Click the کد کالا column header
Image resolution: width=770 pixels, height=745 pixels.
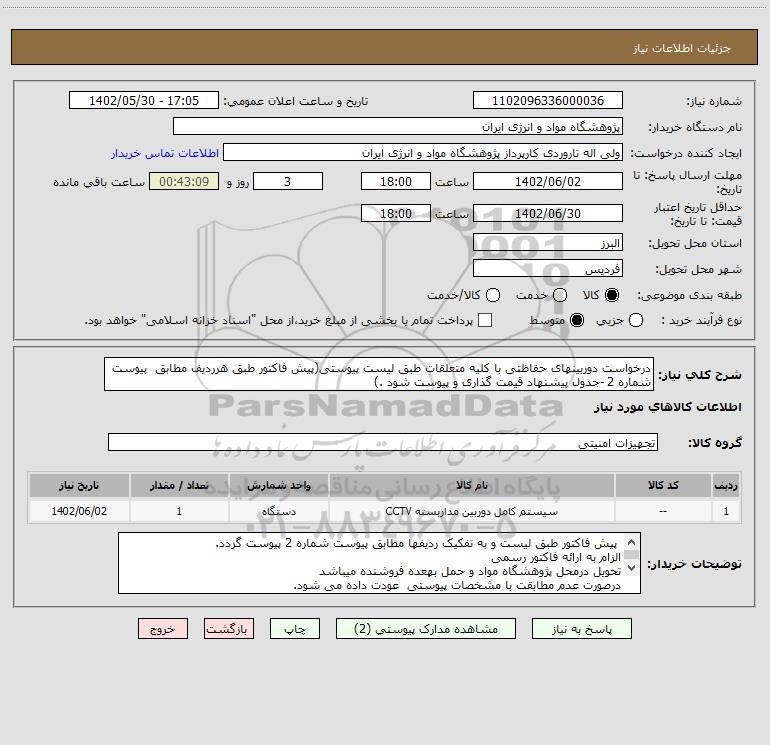tap(663, 485)
